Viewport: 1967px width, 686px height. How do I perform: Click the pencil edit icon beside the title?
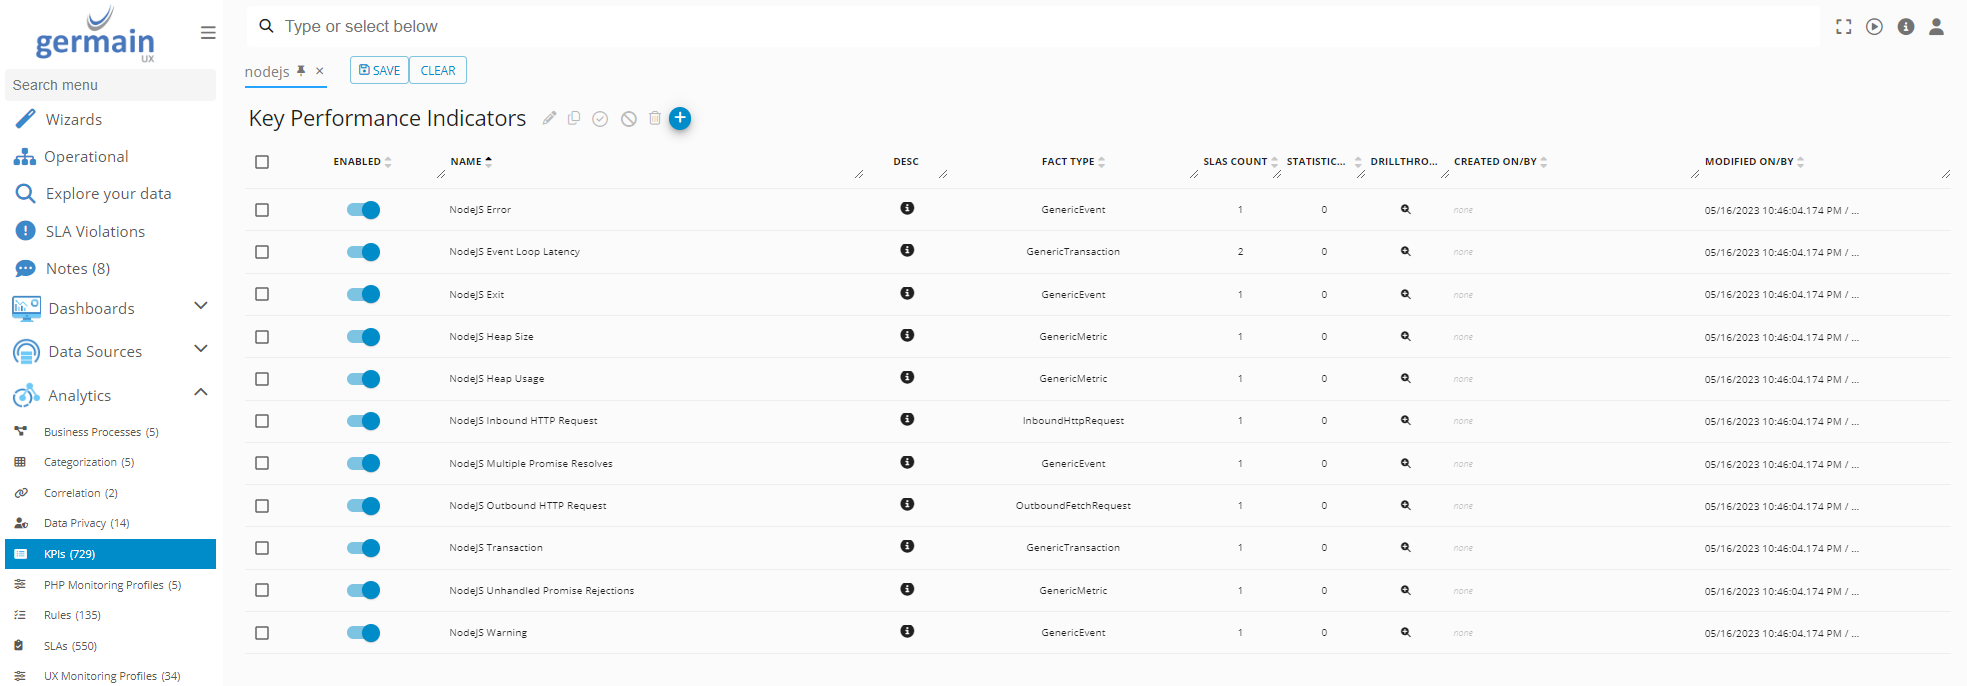pos(549,118)
